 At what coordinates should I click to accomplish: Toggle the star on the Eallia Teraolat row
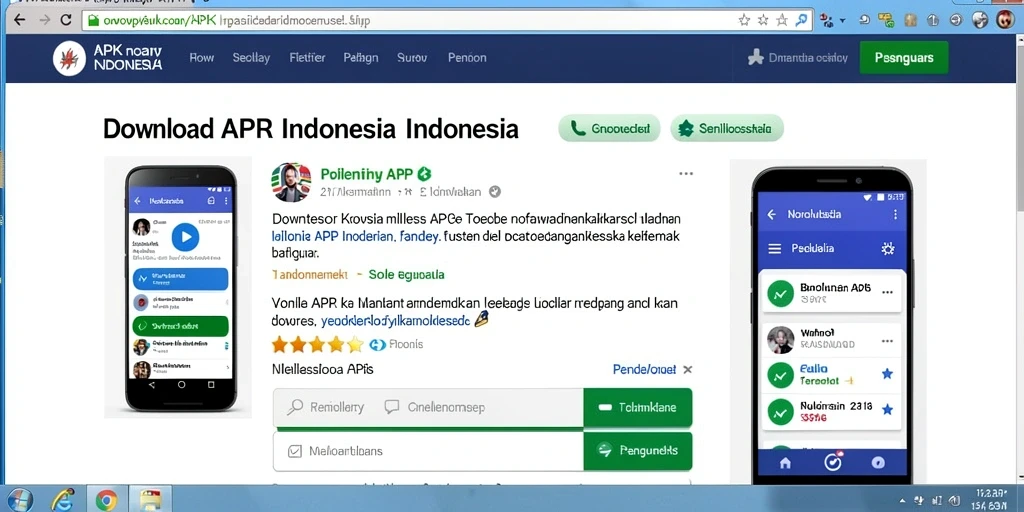(887, 374)
